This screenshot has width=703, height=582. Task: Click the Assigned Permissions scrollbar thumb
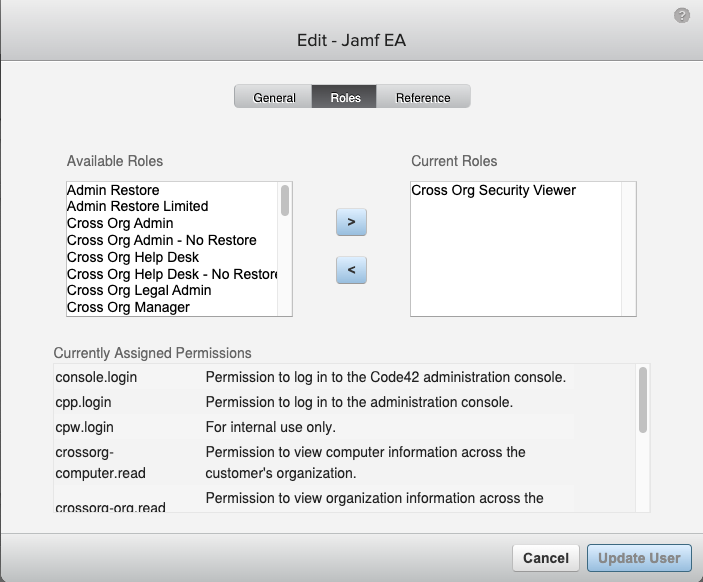[642, 400]
